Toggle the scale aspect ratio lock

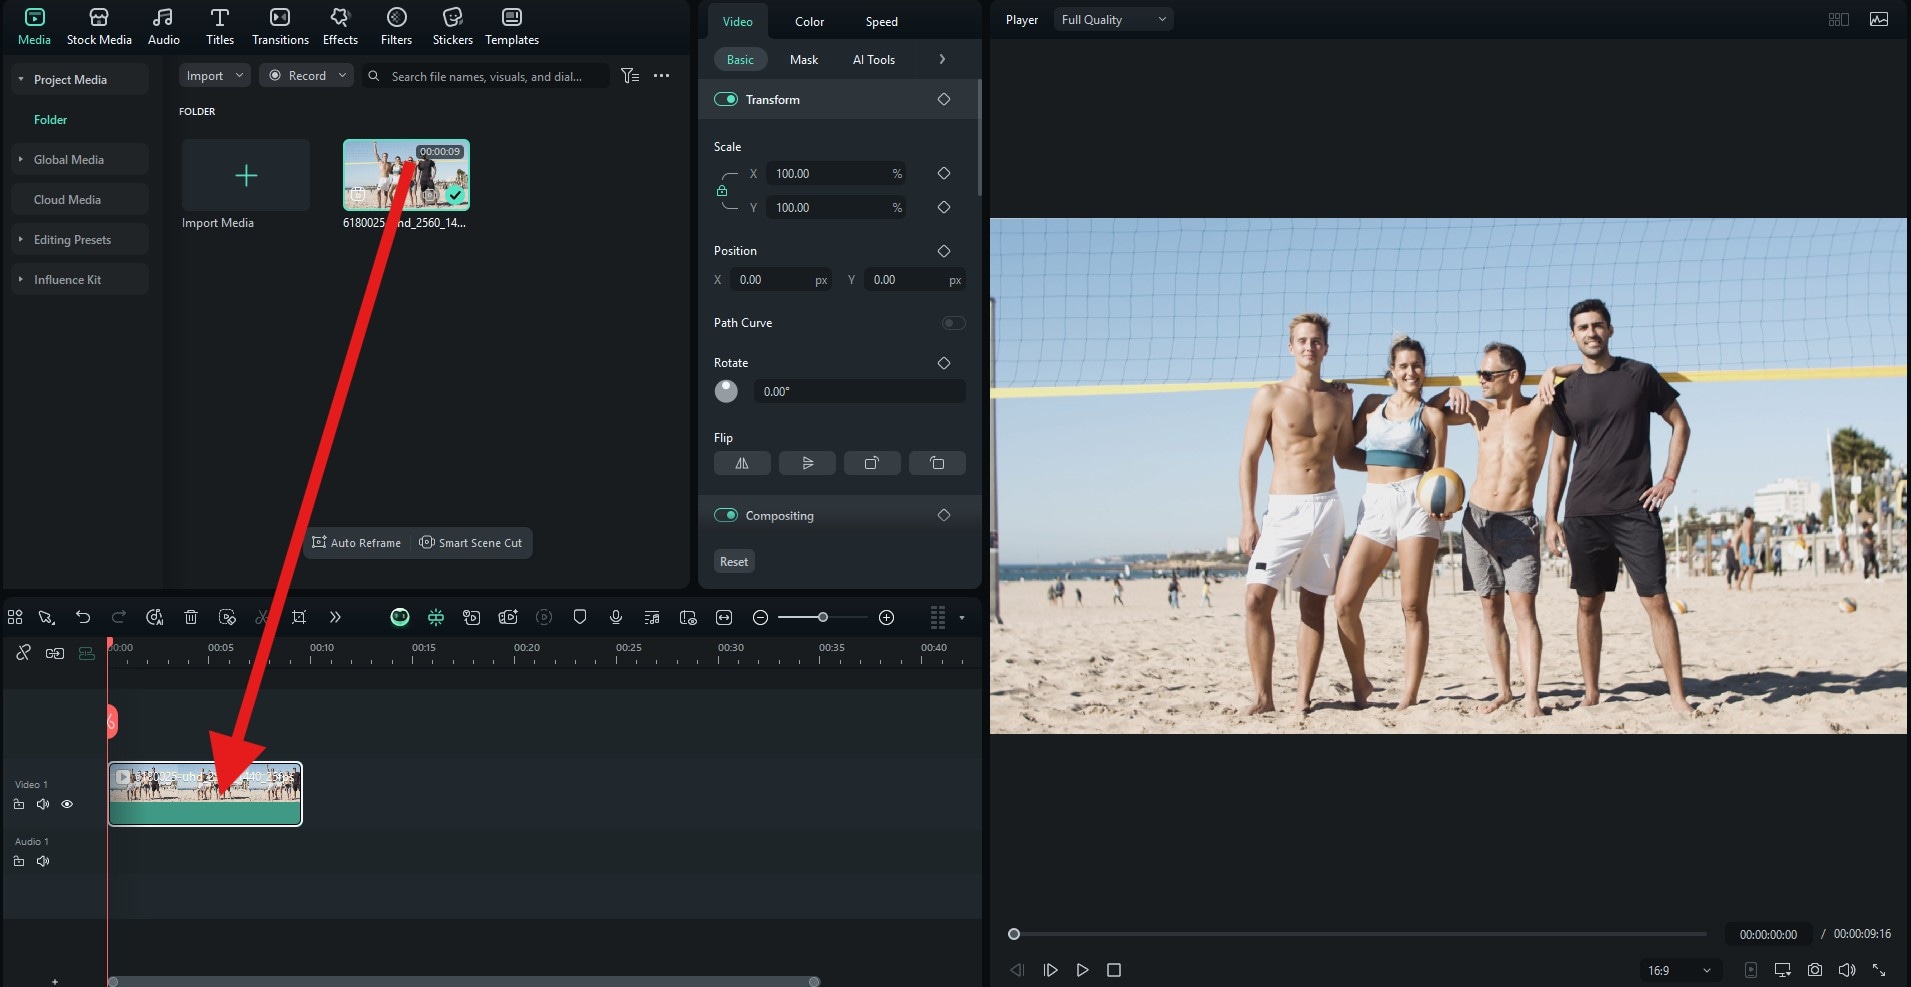722,190
